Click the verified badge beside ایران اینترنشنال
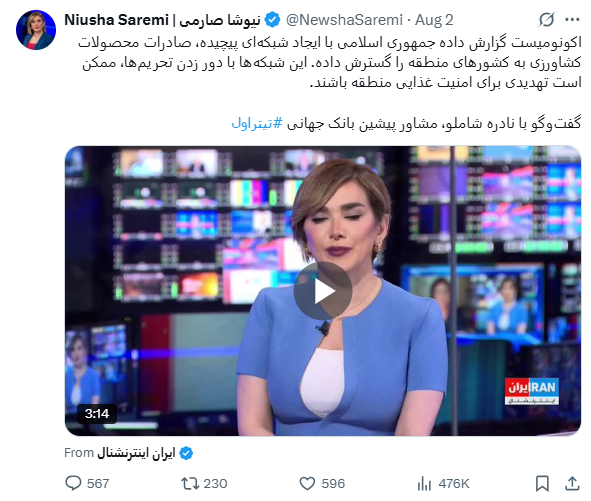591x501 pixels. [x=186, y=453]
